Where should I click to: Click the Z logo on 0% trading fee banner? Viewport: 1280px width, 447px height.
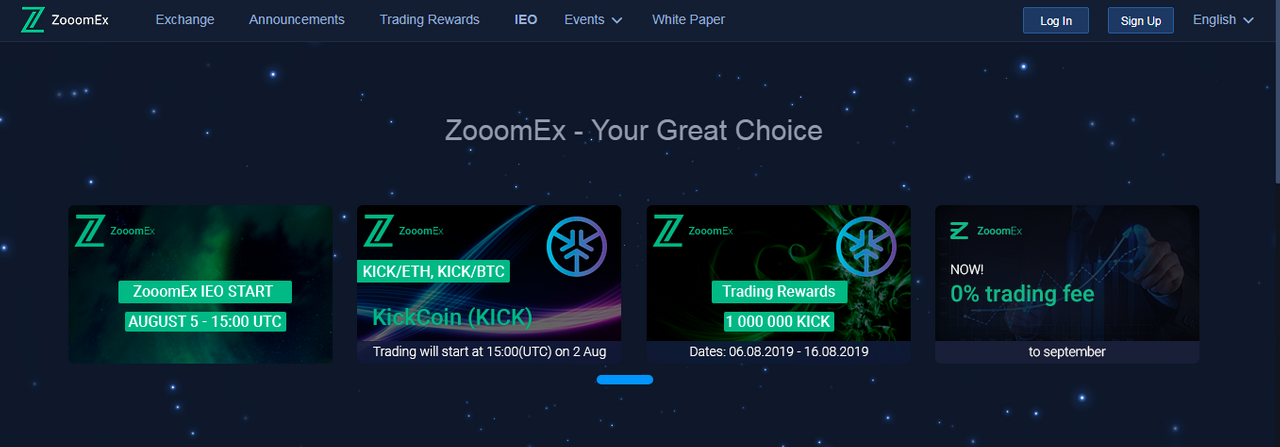[x=958, y=231]
